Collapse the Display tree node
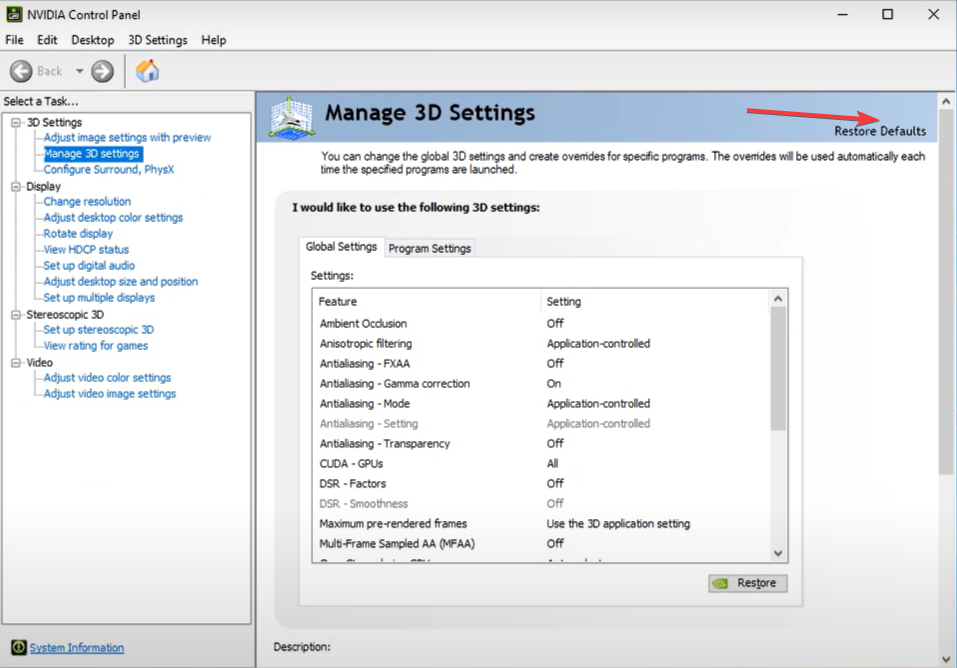 pyautogui.click(x=16, y=187)
